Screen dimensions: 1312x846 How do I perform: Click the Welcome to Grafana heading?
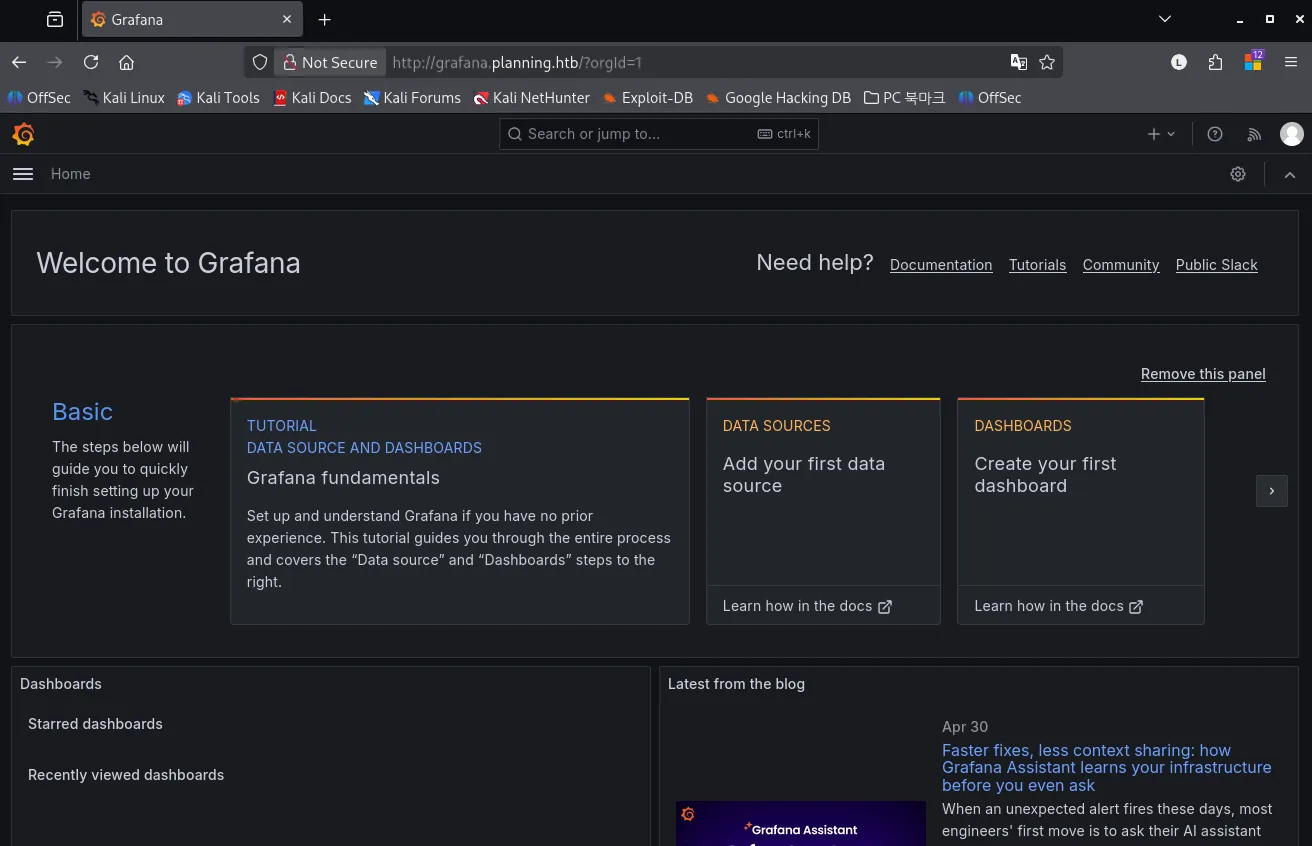click(x=168, y=263)
